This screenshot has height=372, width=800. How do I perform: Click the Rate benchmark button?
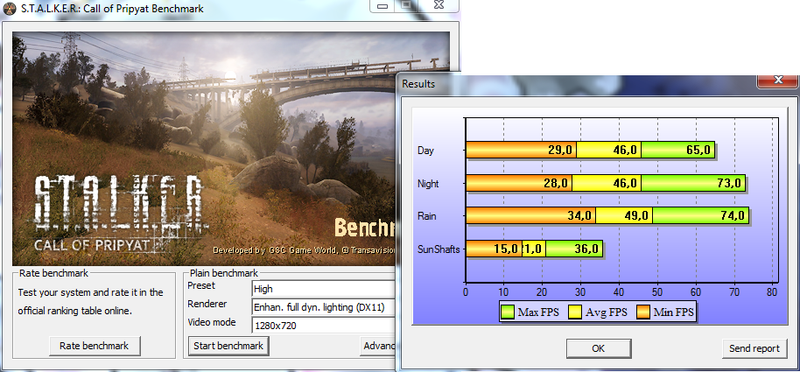point(94,345)
